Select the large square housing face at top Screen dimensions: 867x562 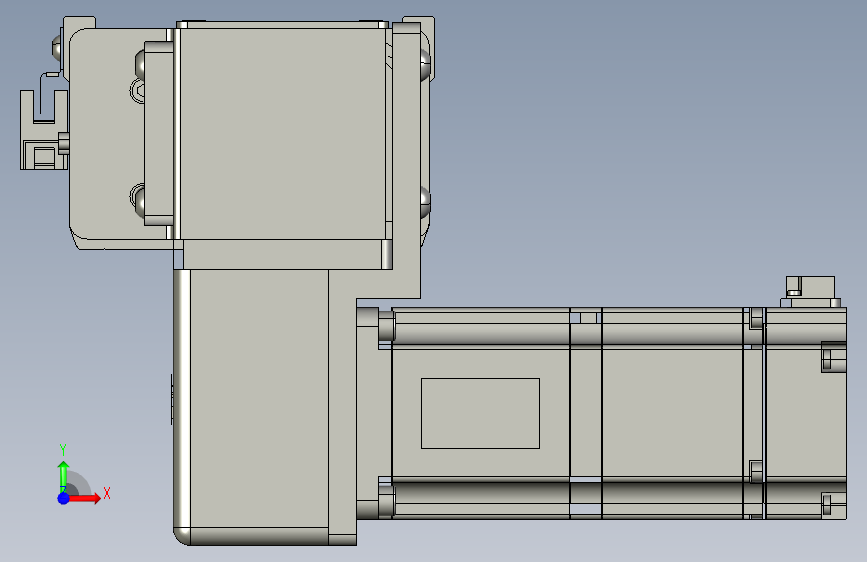tap(283, 134)
